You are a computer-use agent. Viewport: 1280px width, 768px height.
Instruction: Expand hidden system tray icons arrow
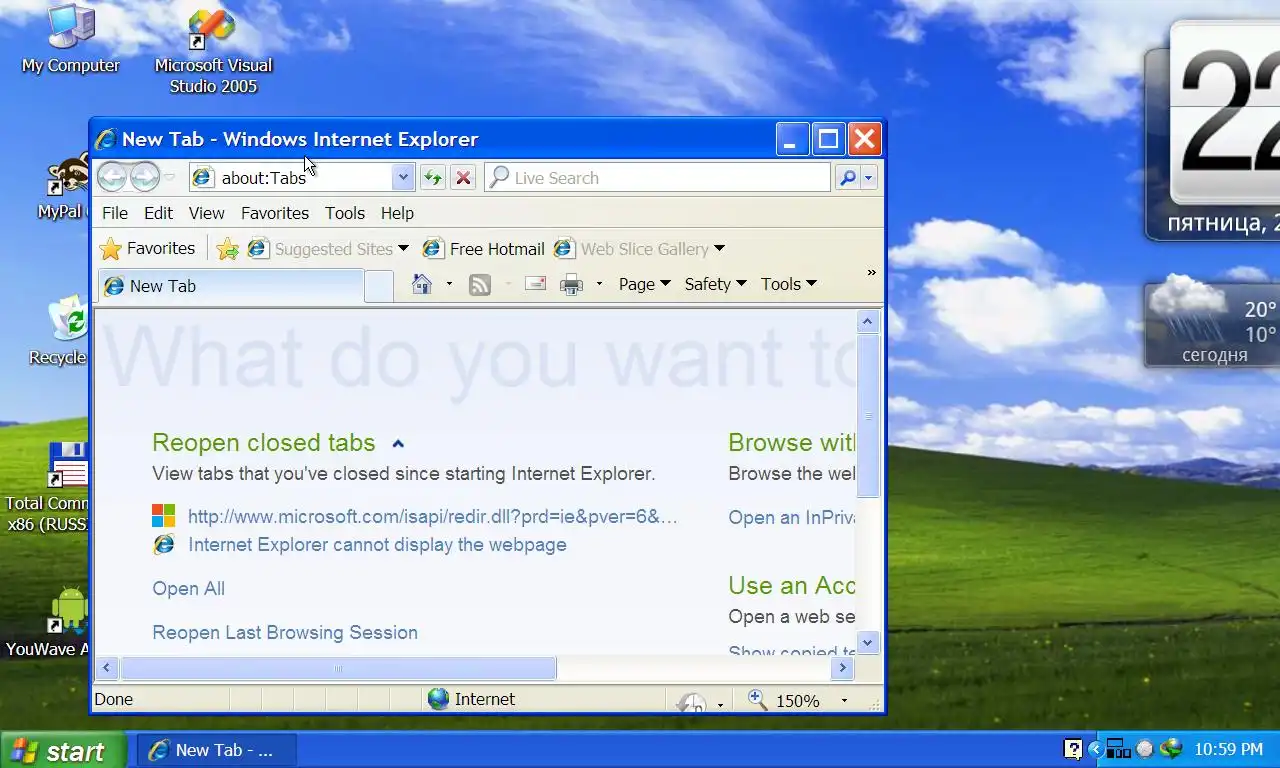tap(1095, 749)
